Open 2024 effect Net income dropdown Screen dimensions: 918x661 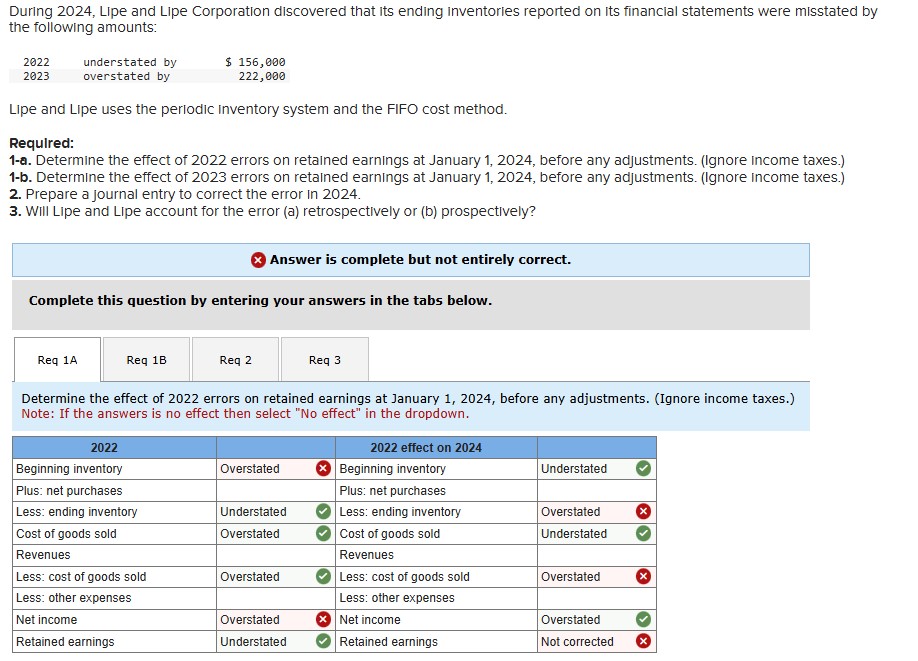click(597, 619)
